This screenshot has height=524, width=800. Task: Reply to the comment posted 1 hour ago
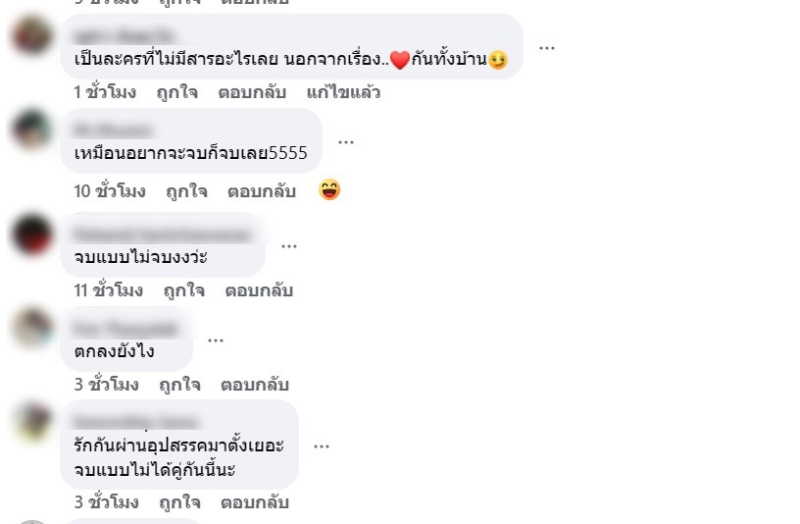pyautogui.click(x=252, y=92)
